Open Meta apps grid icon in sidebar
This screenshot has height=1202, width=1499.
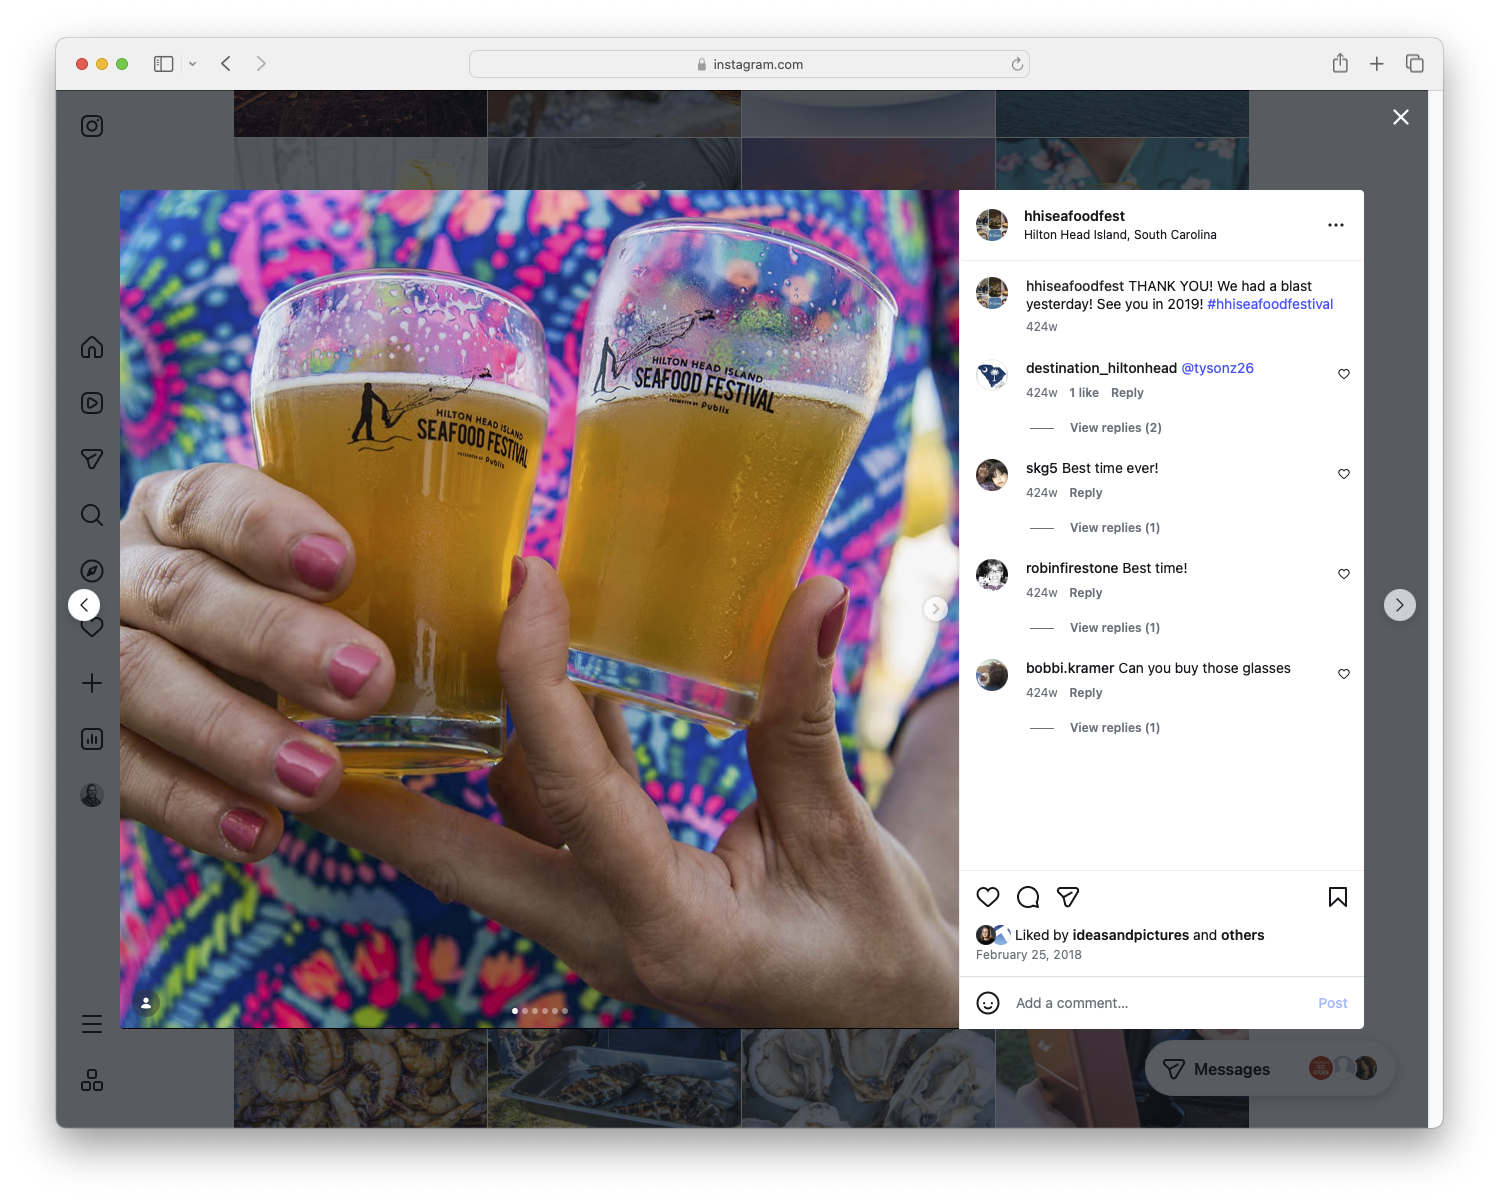[x=92, y=1080]
